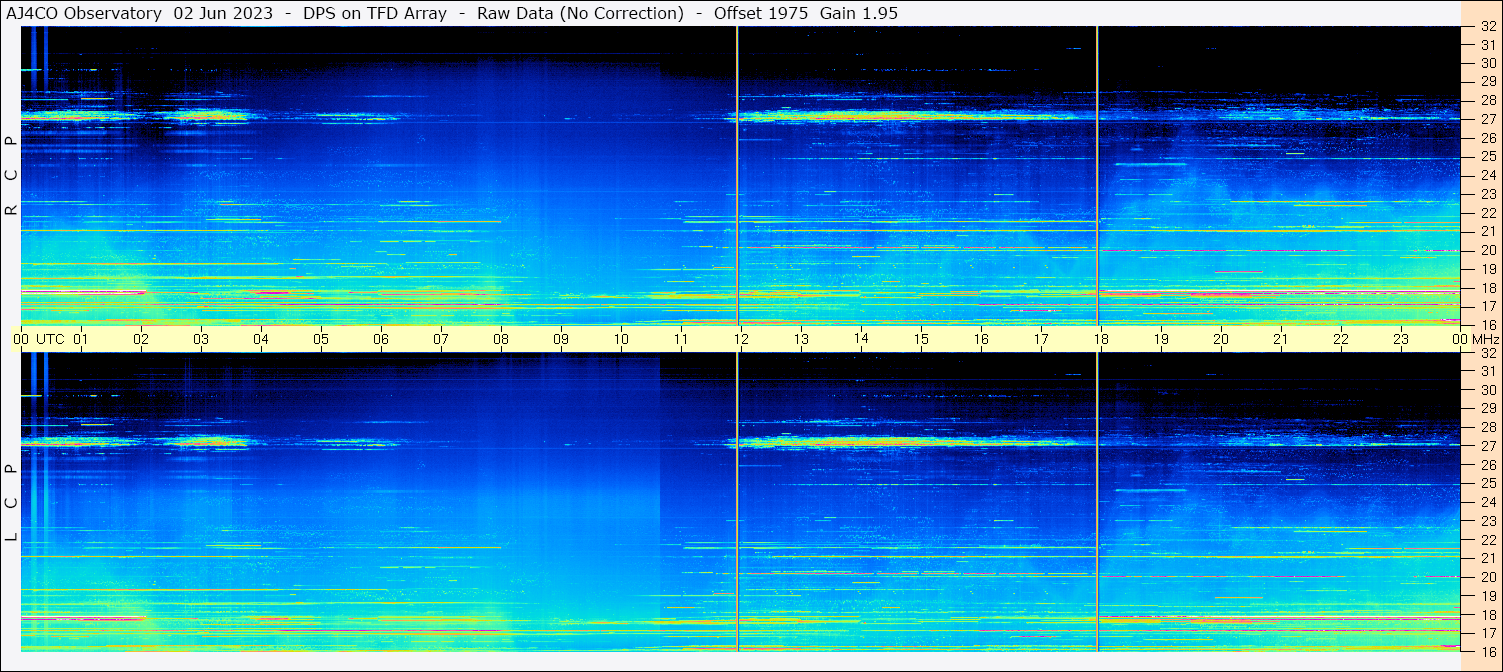This screenshot has width=1503, height=672.
Task: Click the MHz unit label on time axis
Action: (1486, 339)
